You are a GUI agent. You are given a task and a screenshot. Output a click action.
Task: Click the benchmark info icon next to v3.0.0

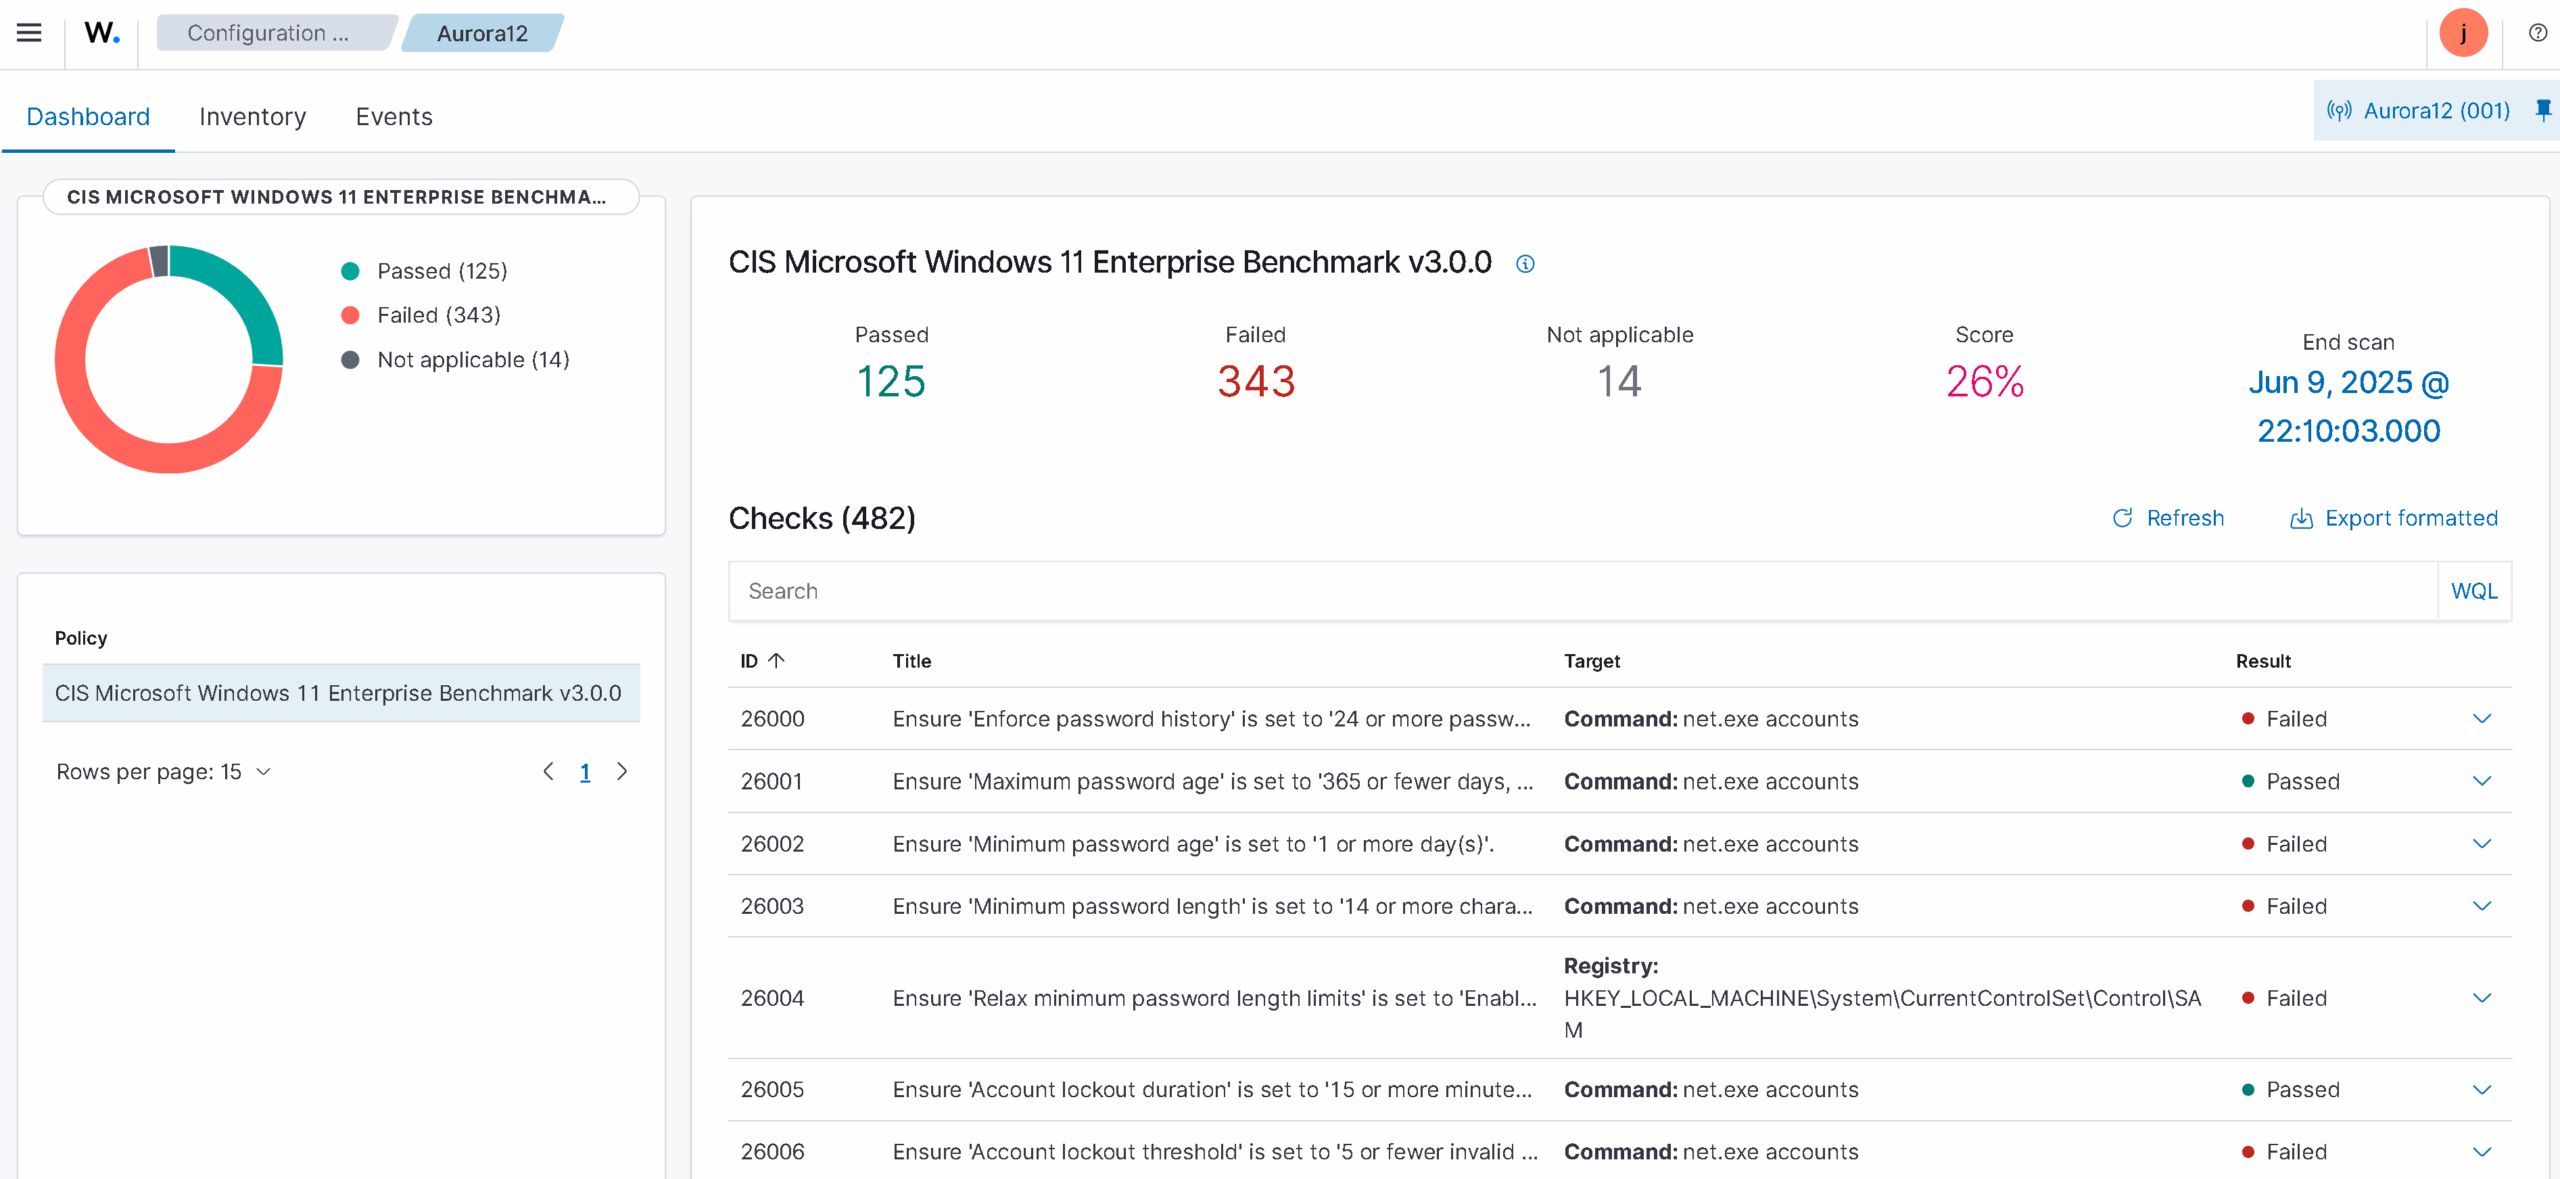coord(1524,264)
